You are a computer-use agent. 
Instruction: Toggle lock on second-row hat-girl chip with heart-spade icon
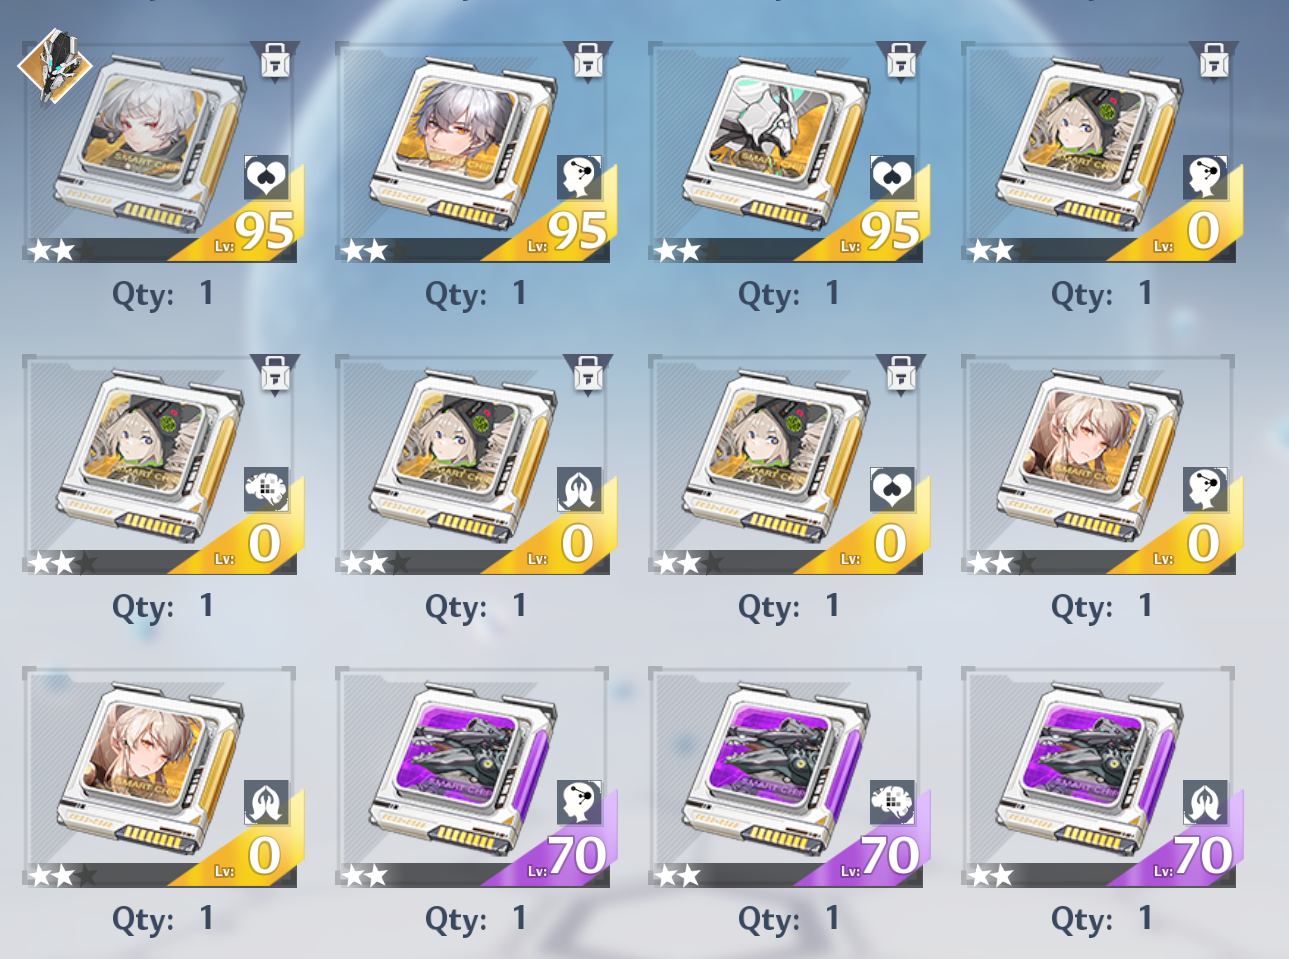[901, 375]
